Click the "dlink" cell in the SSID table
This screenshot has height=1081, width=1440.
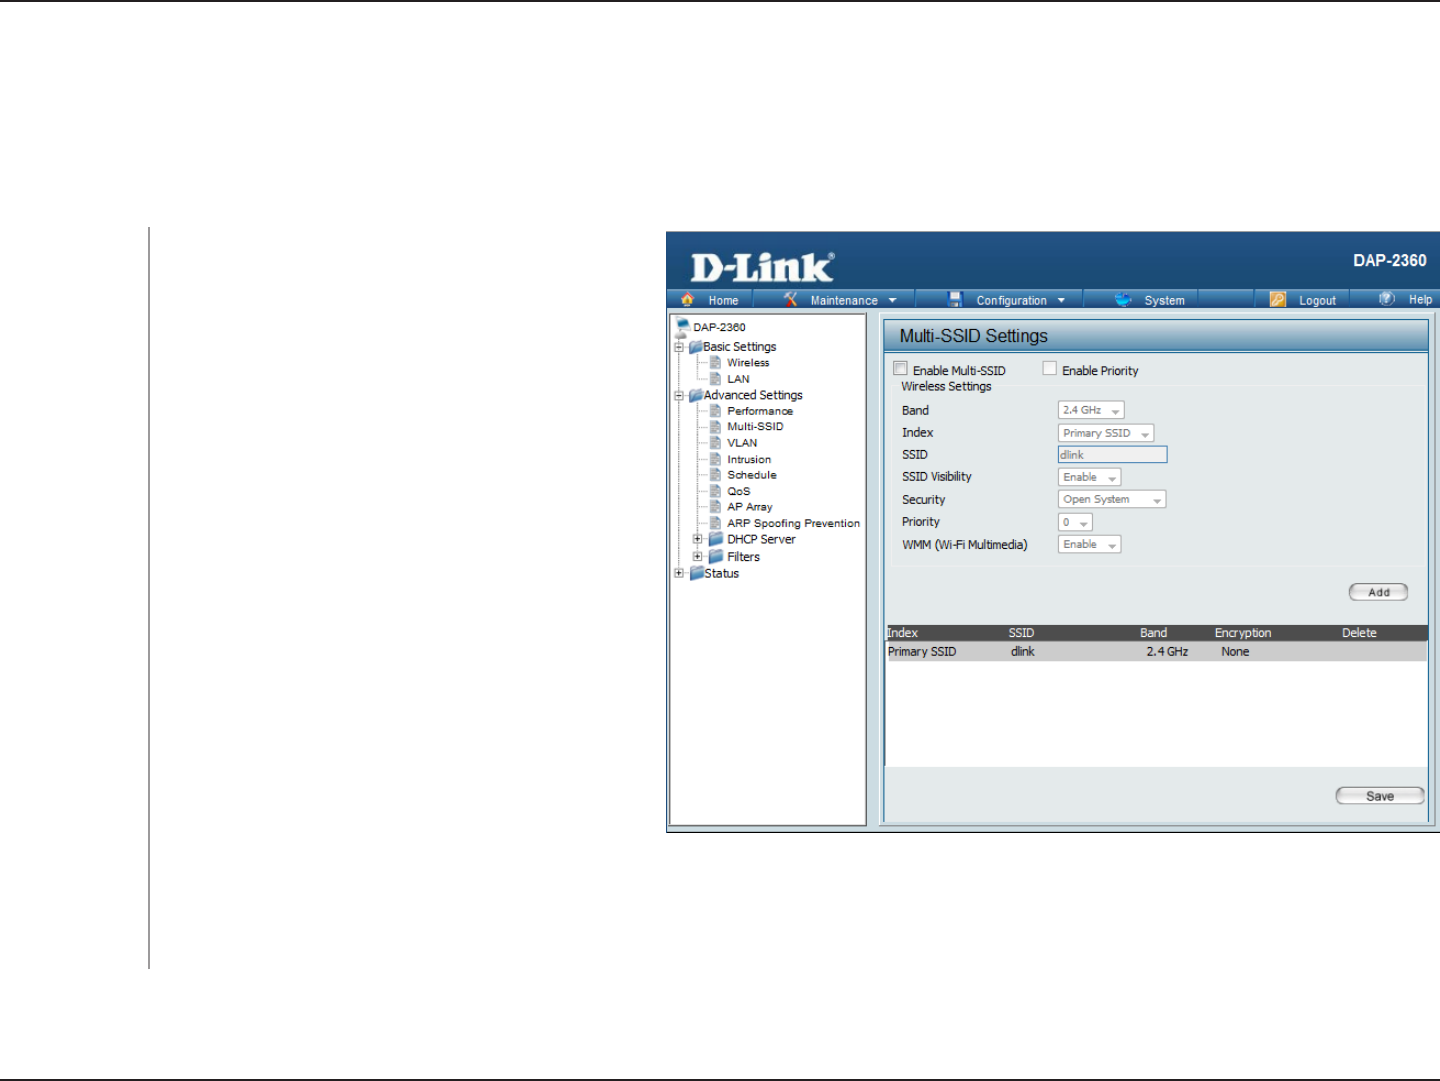[x=1023, y=652]
